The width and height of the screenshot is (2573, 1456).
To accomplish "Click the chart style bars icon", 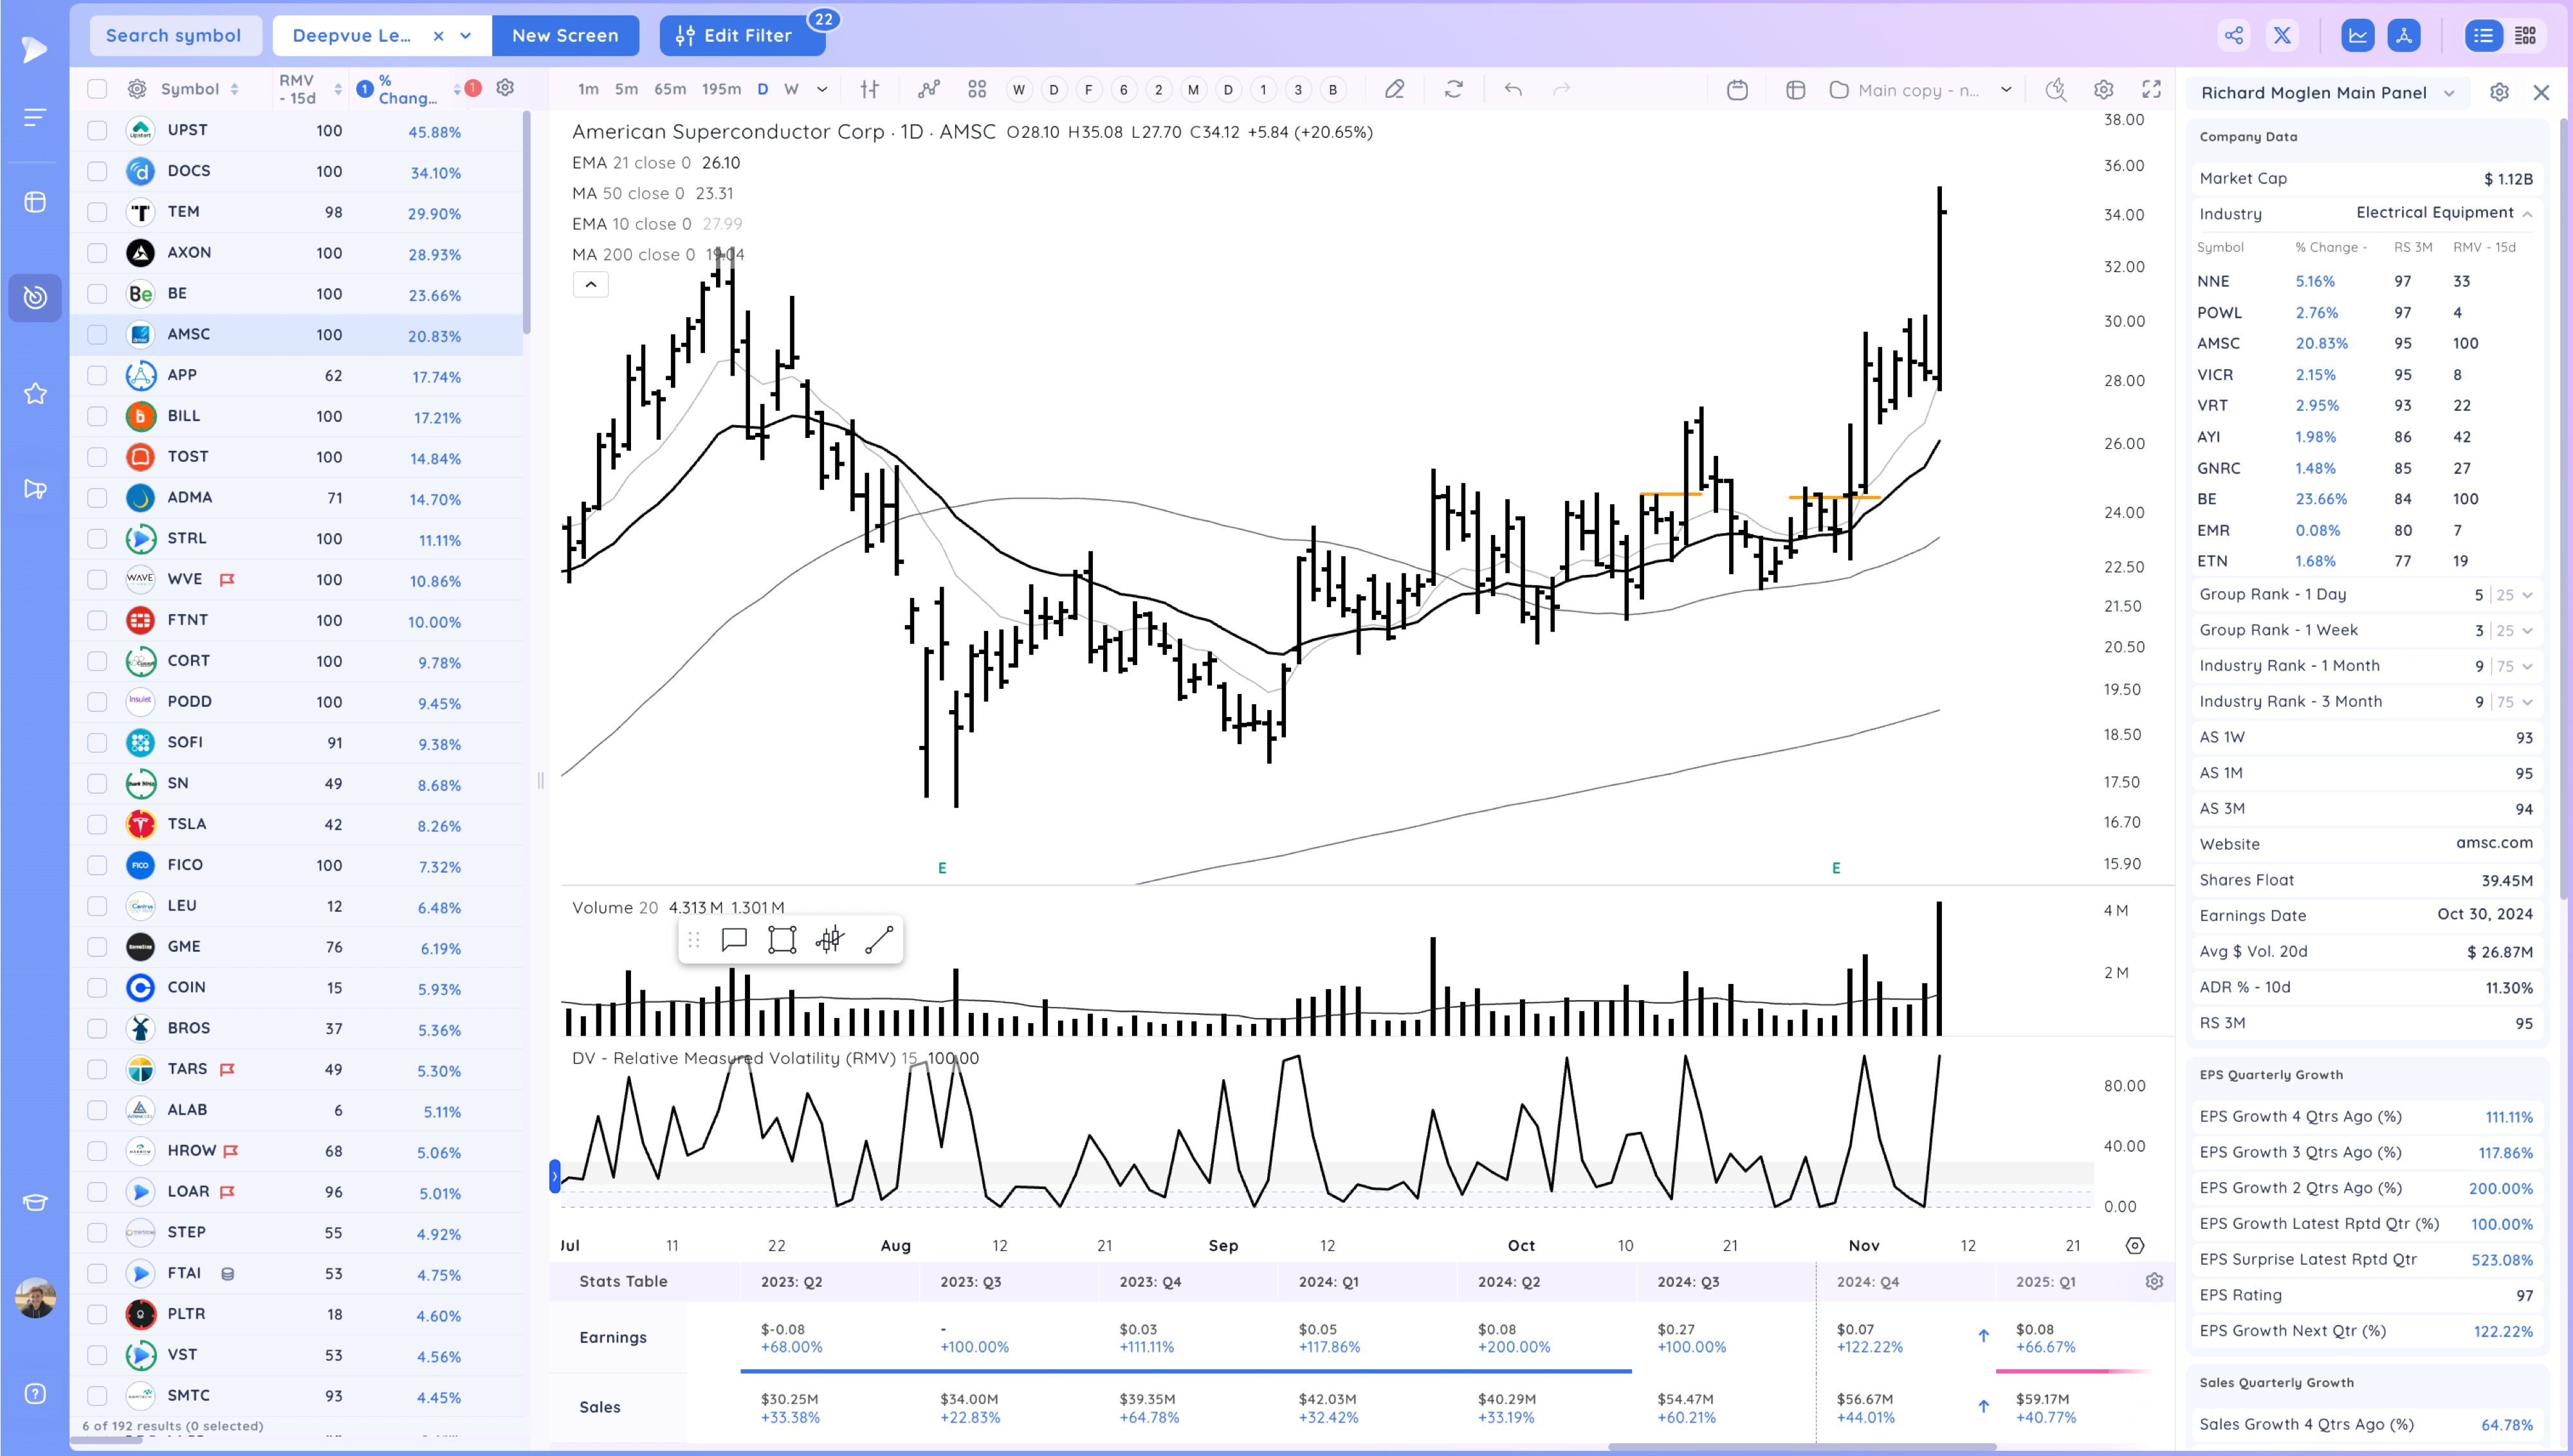I will (869, 90).
